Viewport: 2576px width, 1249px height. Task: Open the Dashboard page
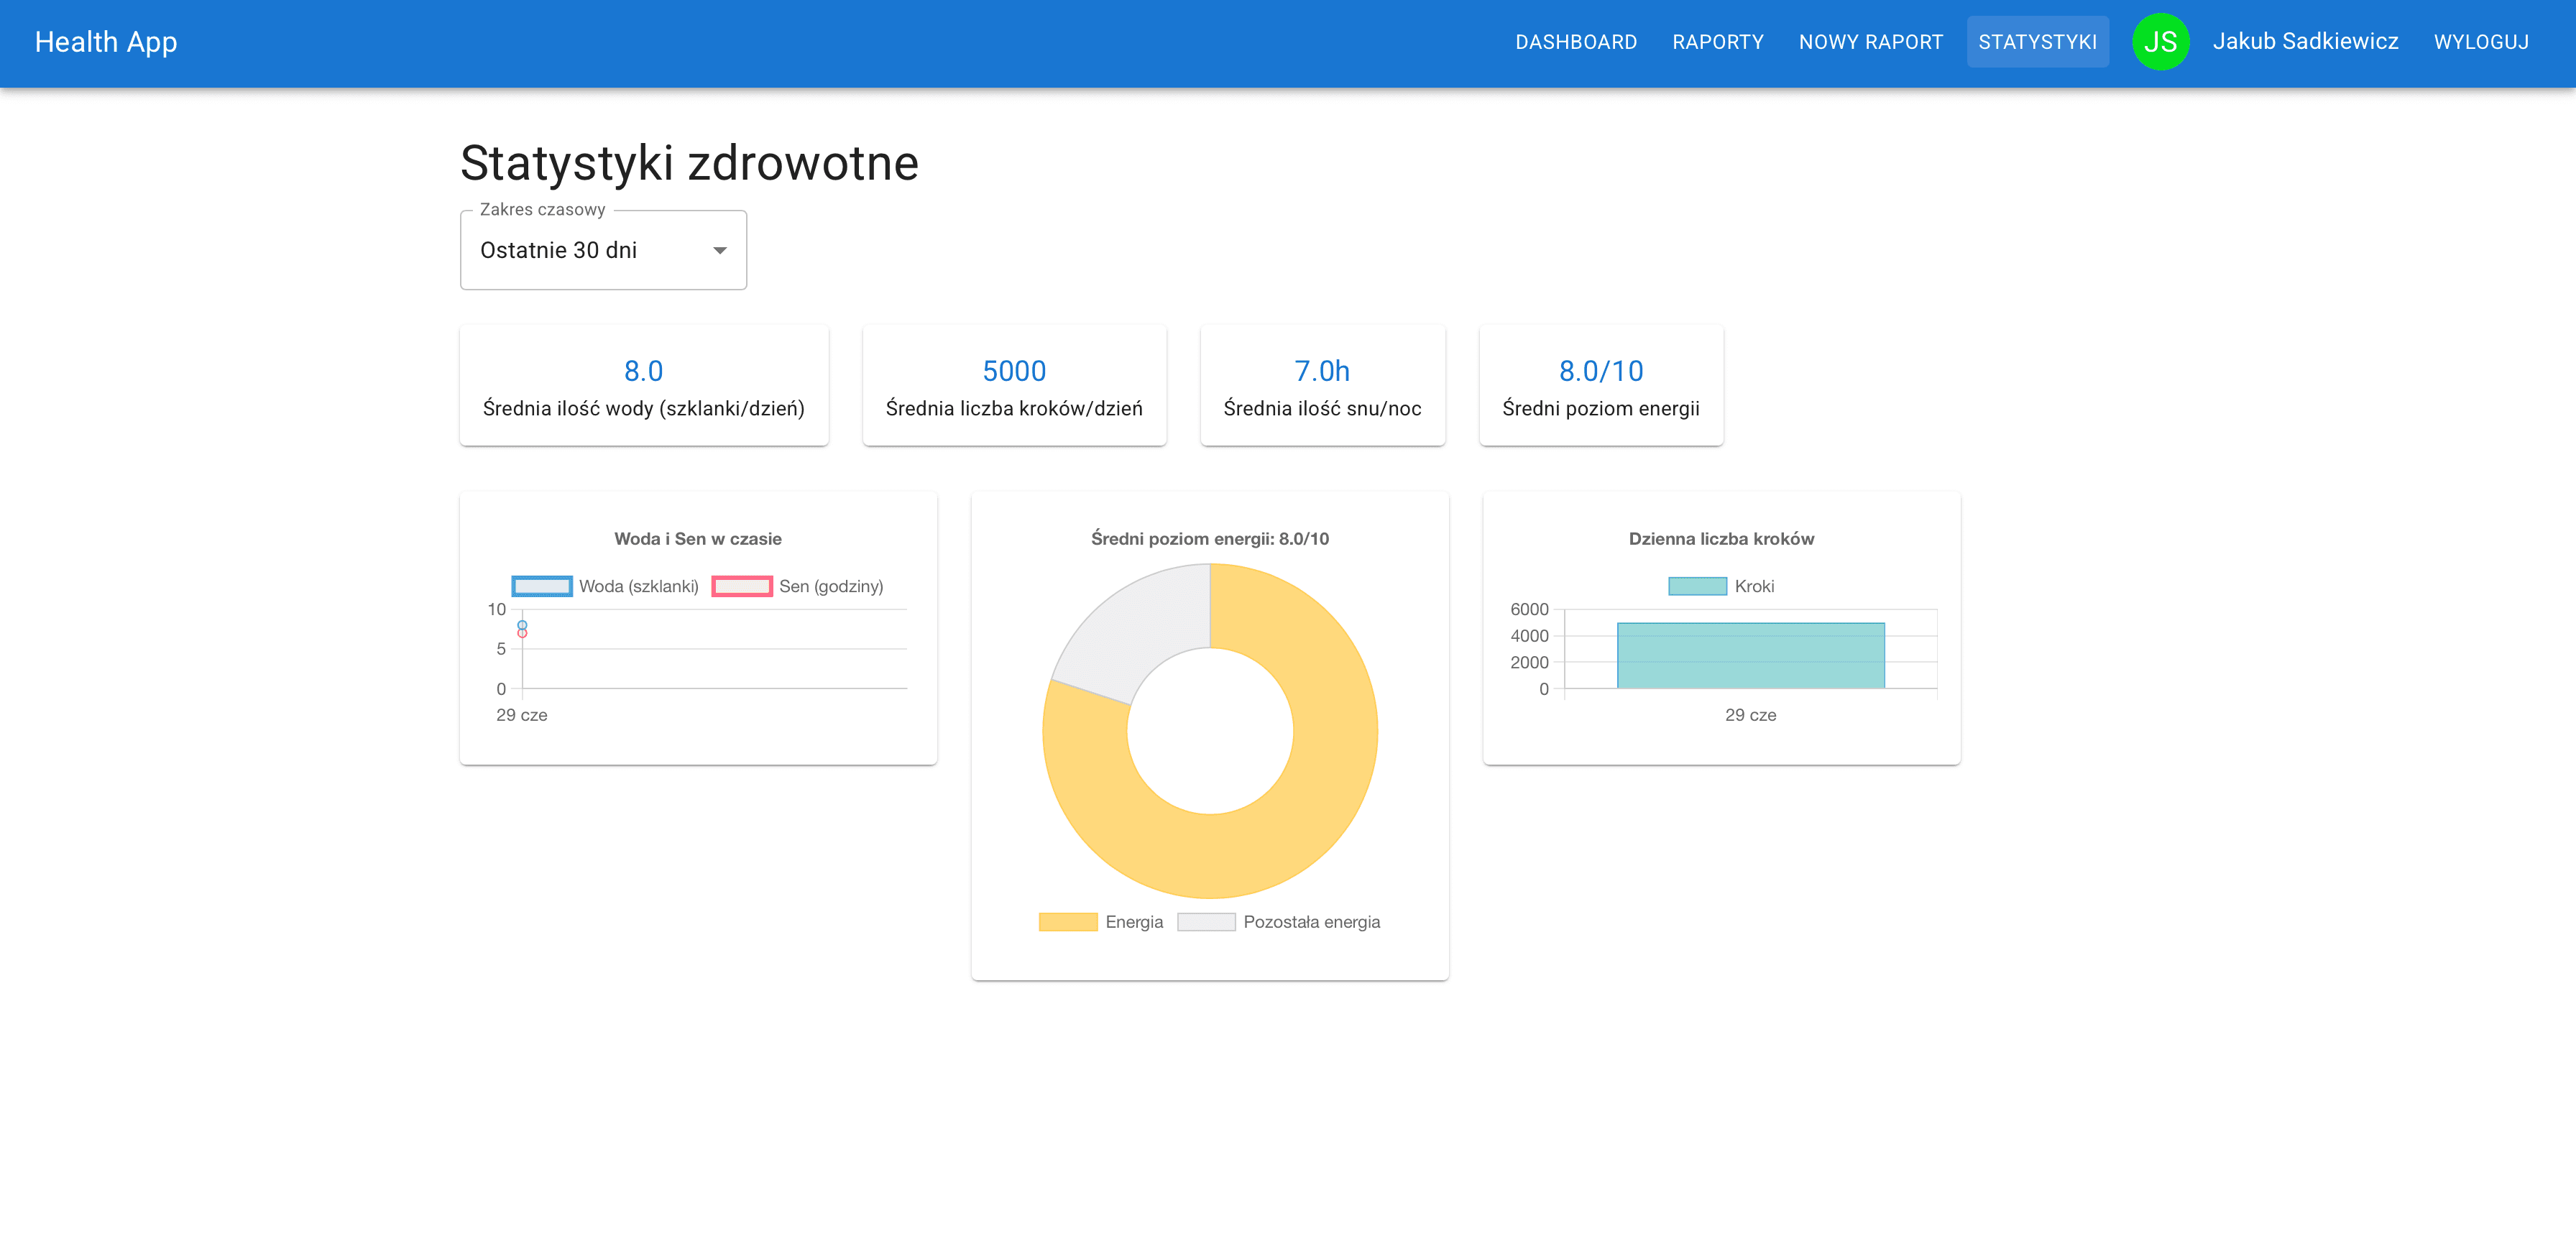1576,42
